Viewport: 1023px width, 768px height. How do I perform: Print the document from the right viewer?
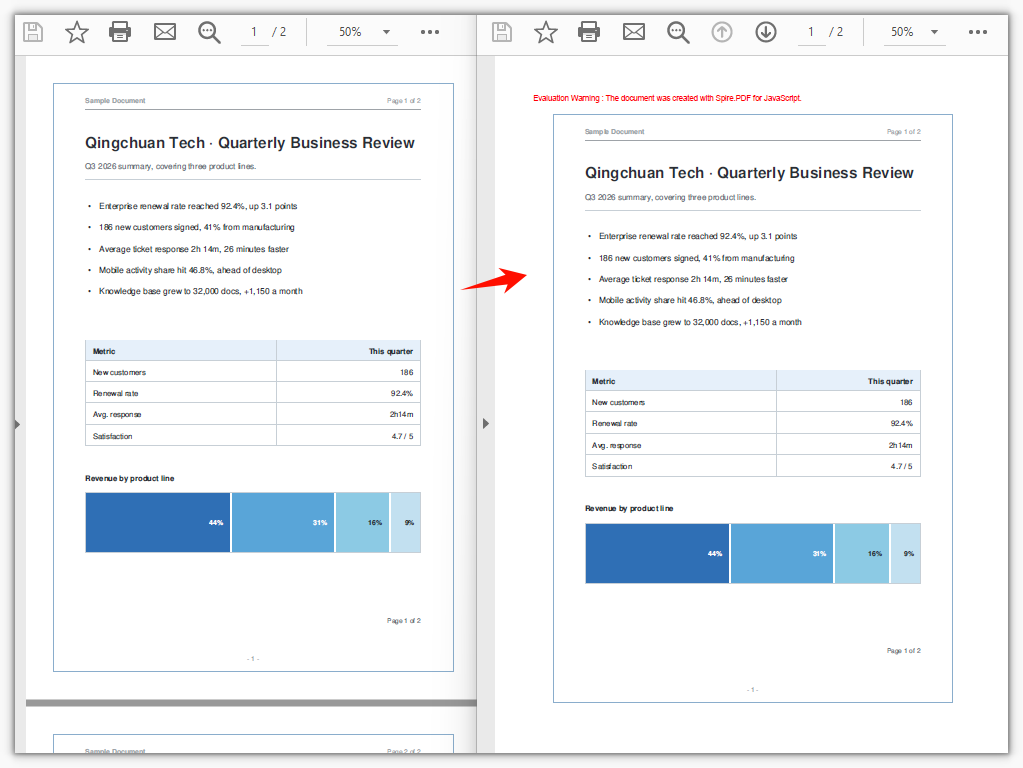click(x=589, y=32)
